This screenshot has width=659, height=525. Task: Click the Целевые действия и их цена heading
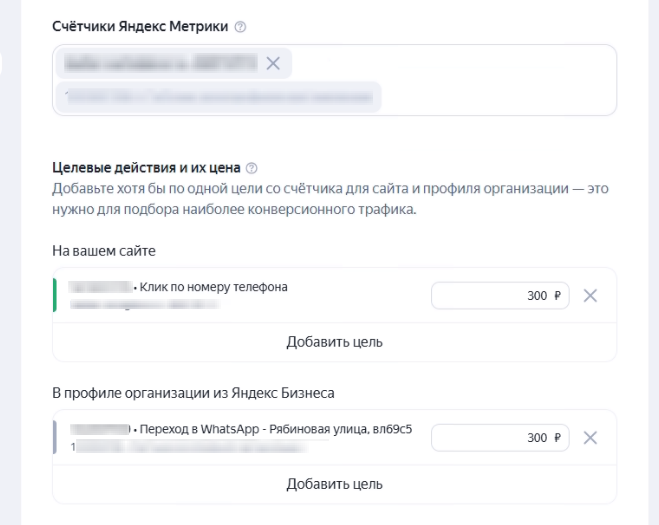146,168
